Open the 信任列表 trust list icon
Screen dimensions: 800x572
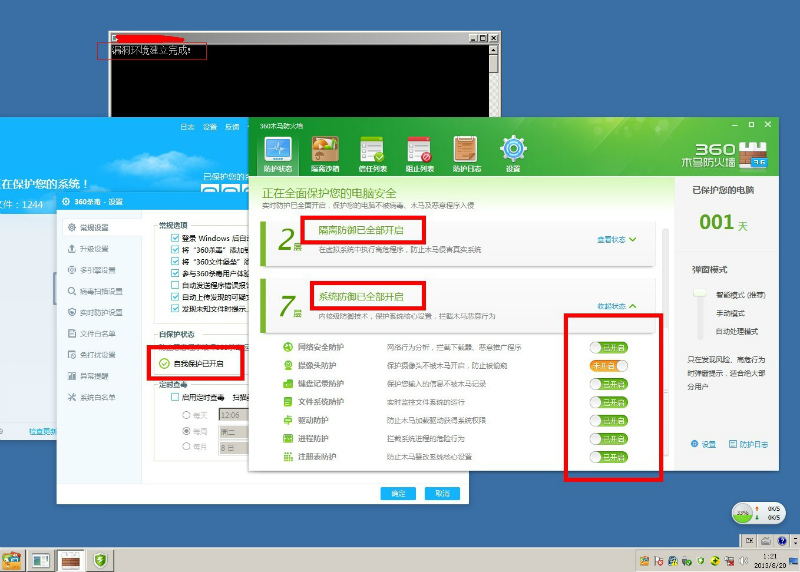click(372, 154)
